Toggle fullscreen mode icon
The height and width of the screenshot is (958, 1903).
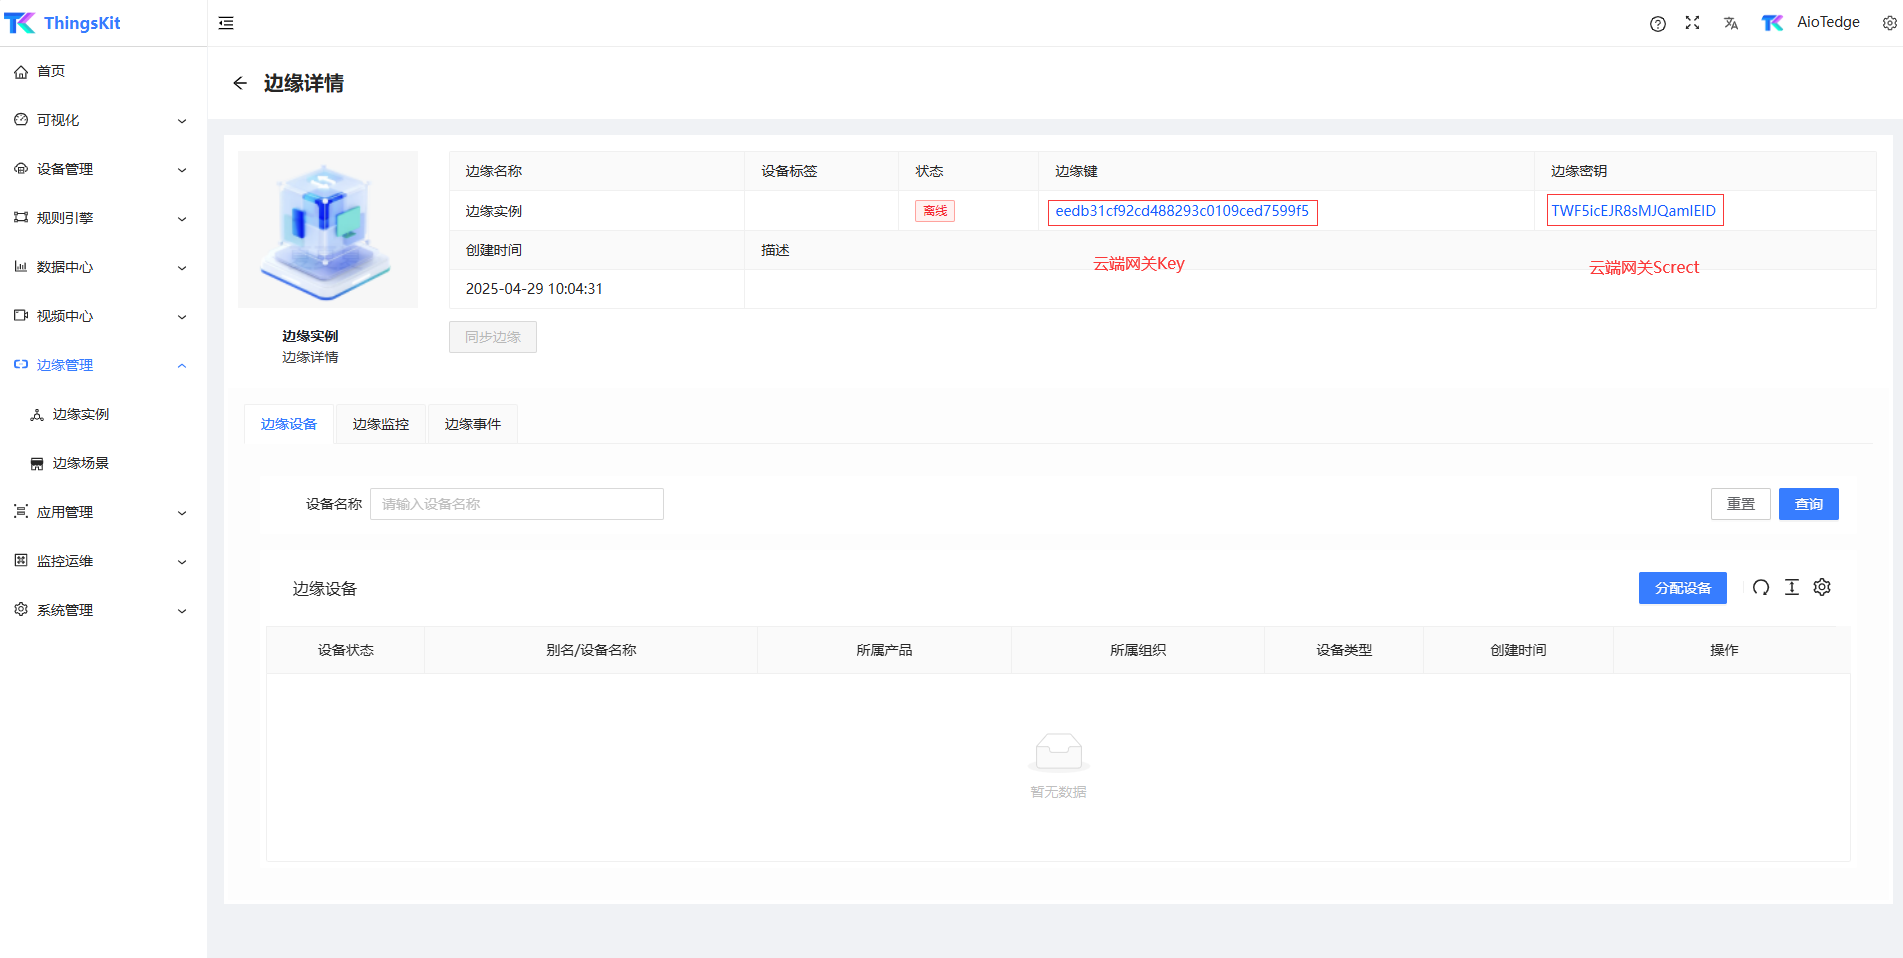[x=1692, y=23]
